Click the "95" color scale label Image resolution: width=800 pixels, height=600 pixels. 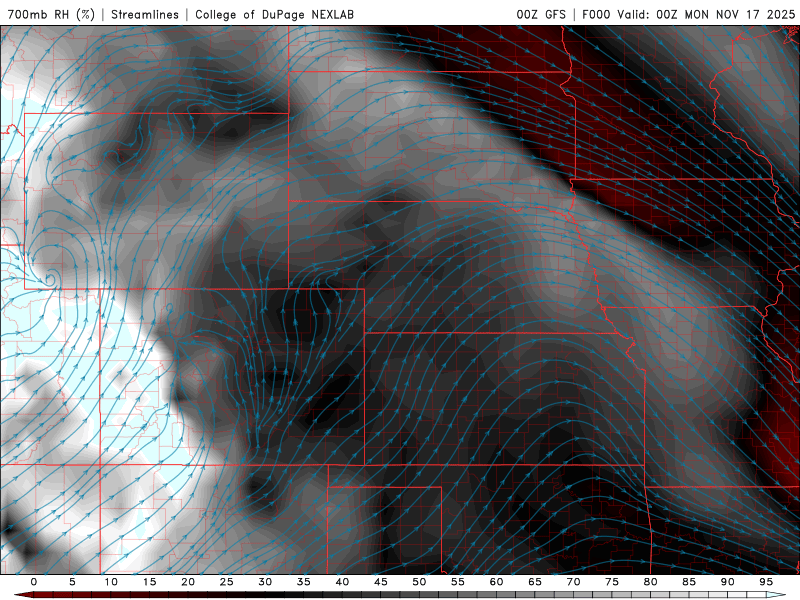[766, 582]
